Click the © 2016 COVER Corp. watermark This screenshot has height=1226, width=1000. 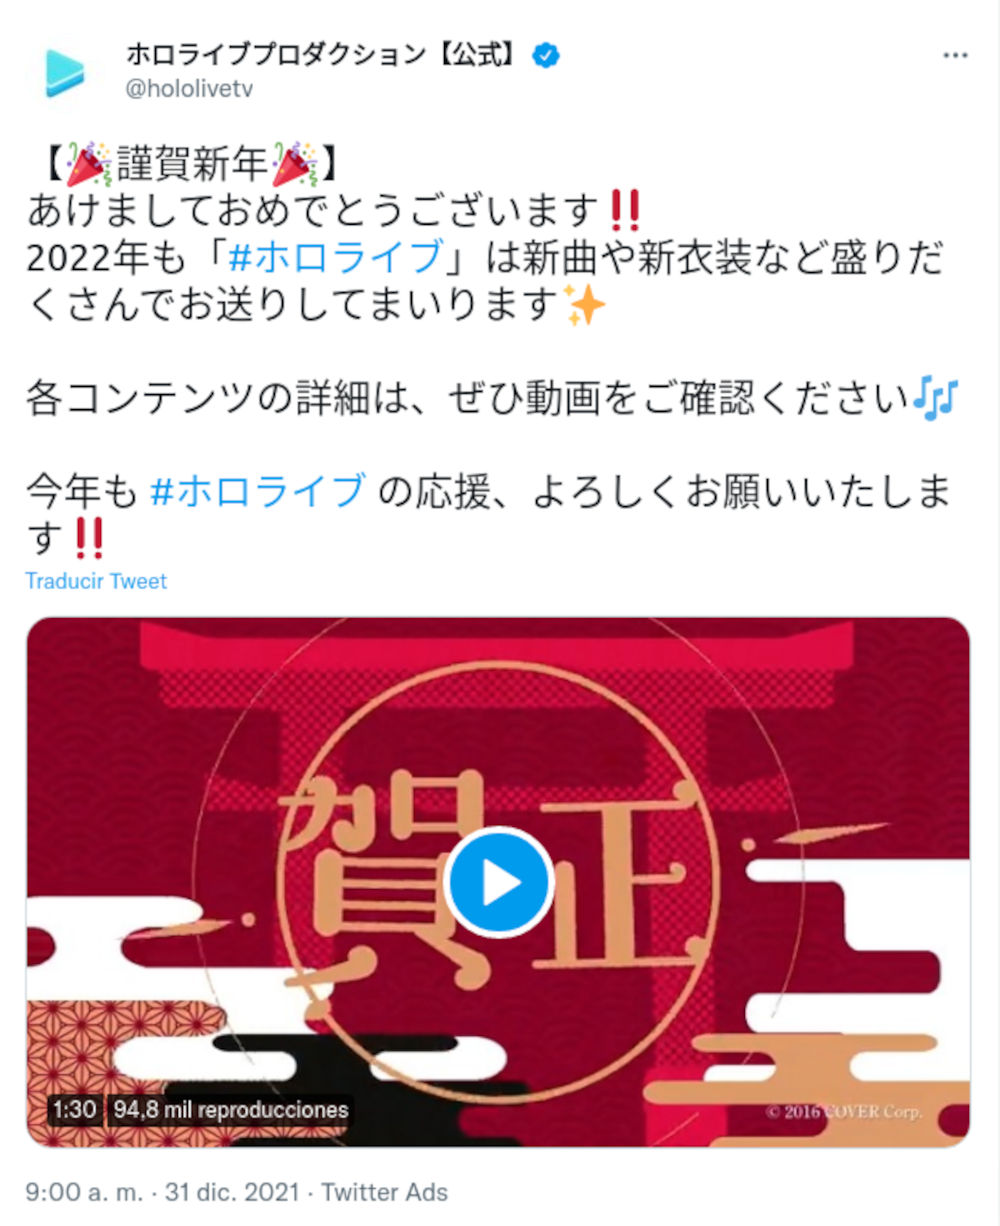[x=844, y=1112]
